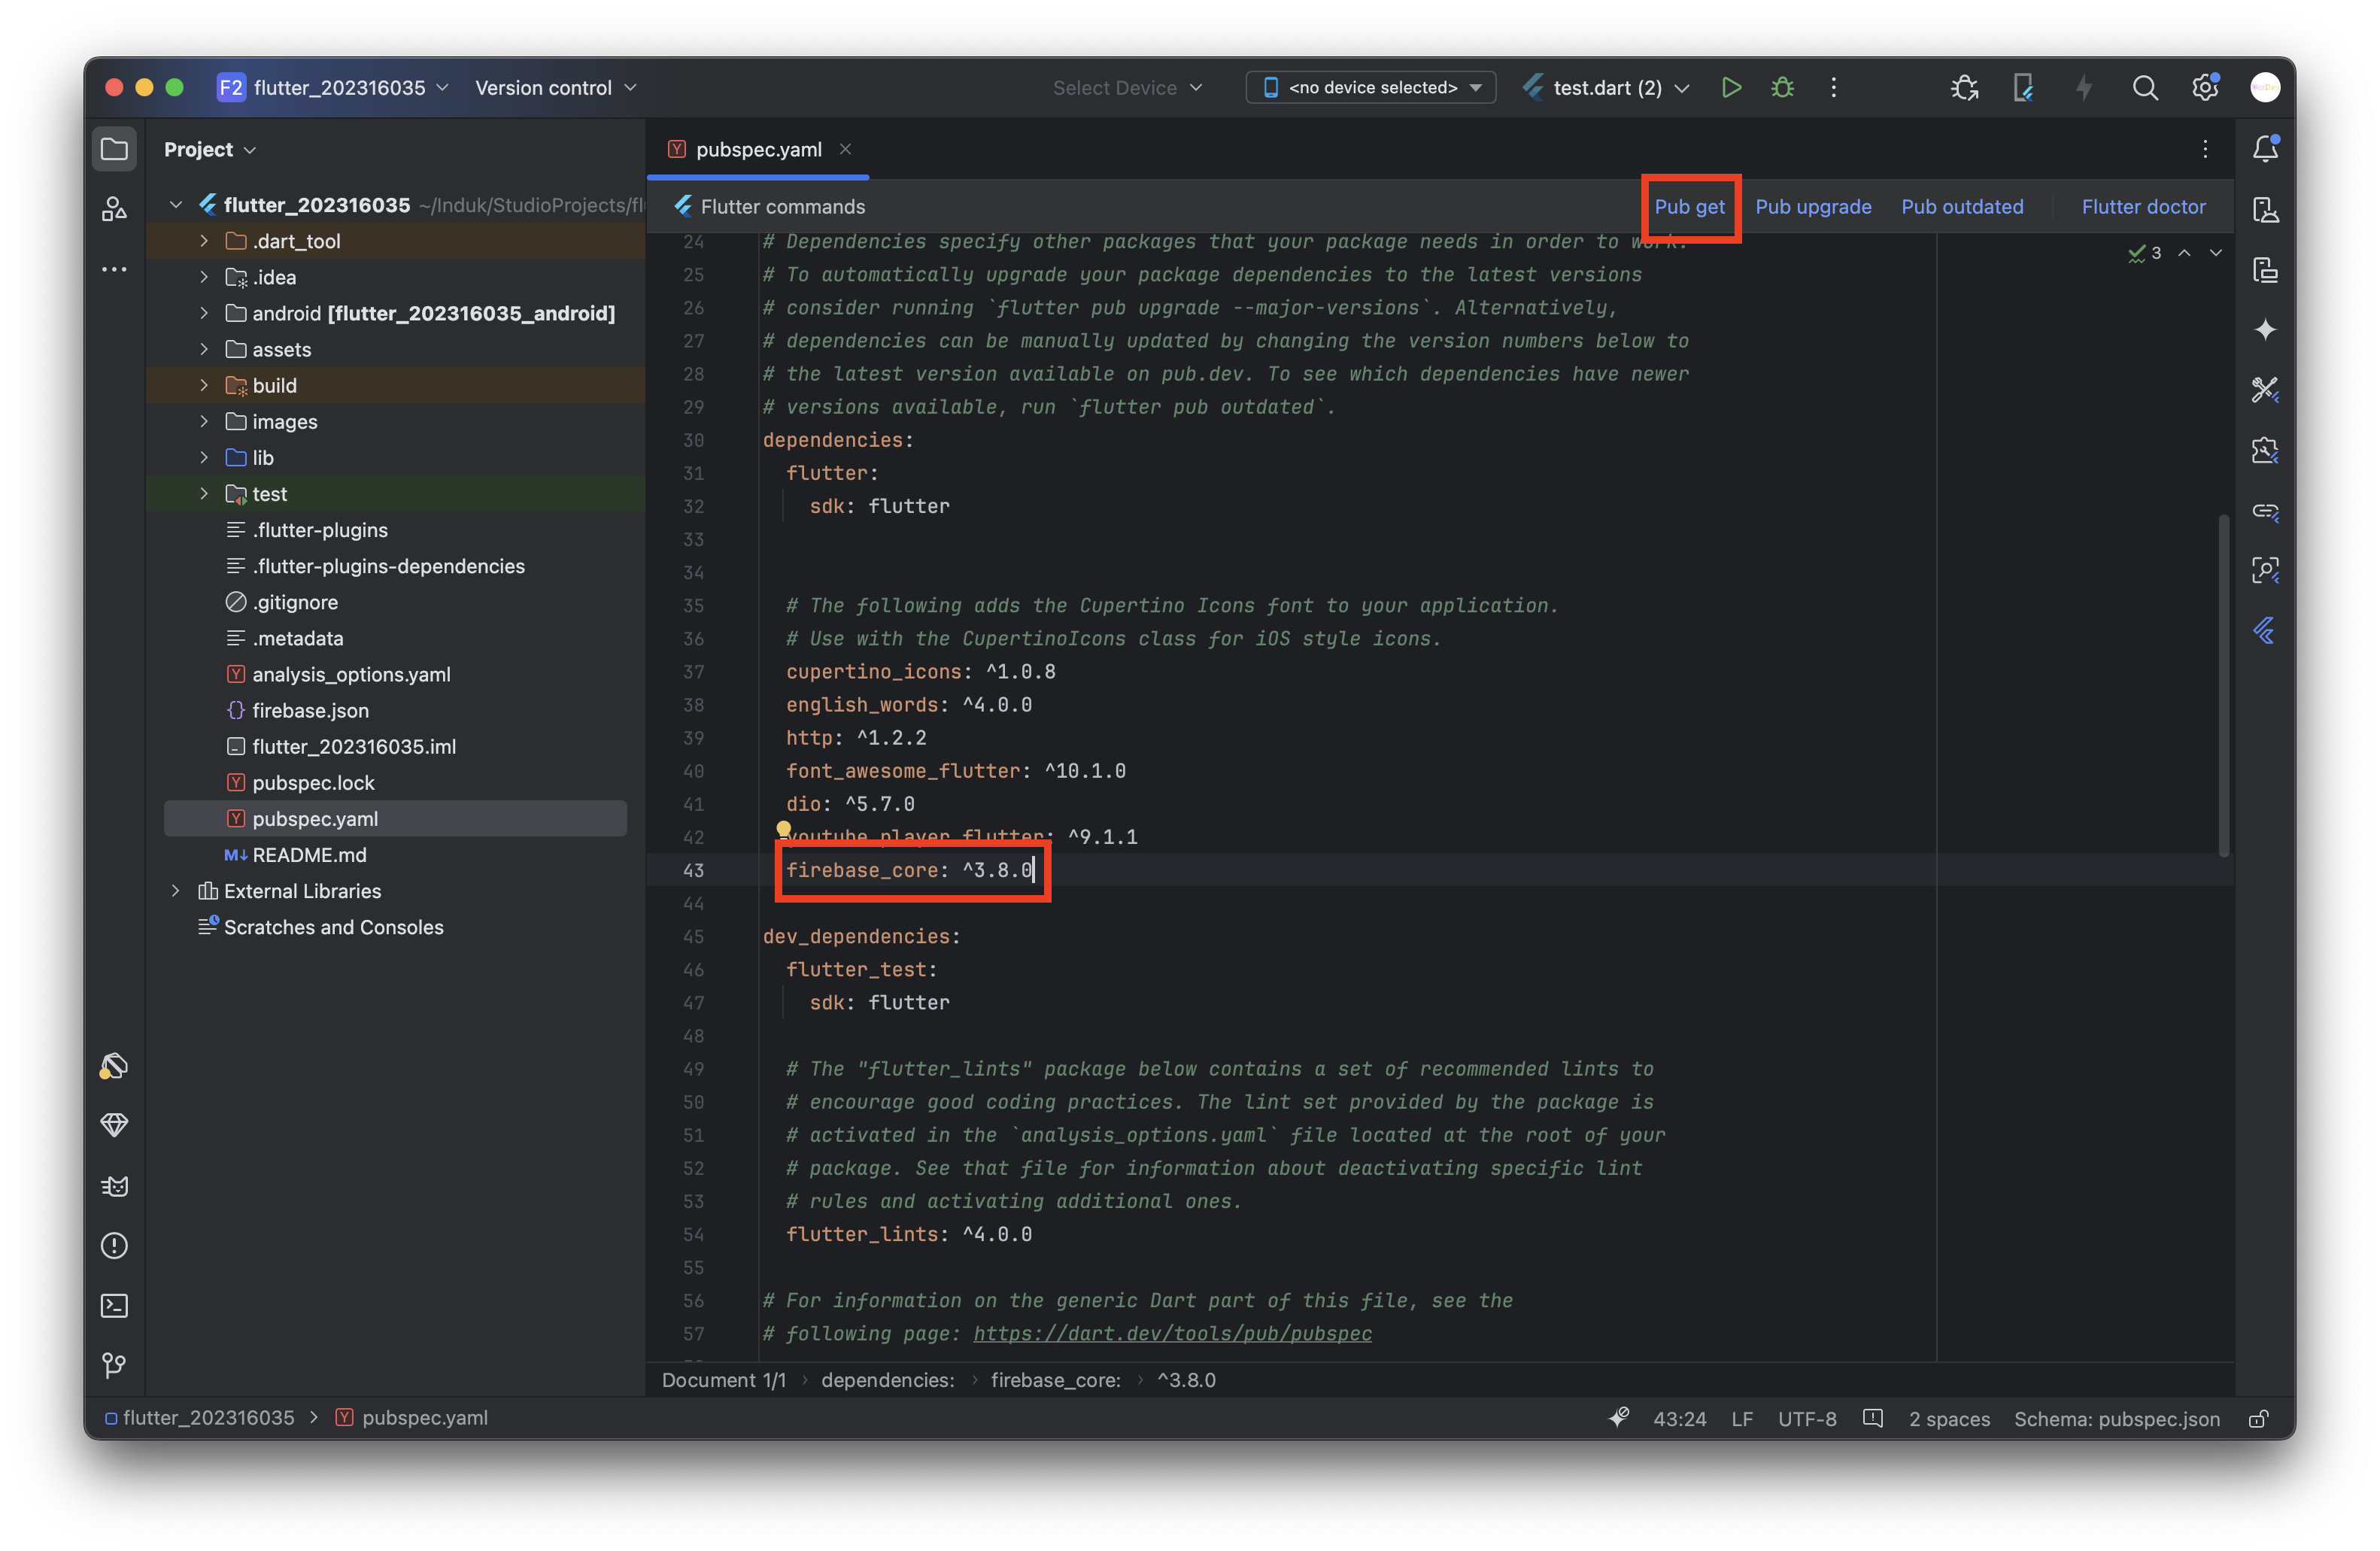Click the Pub get link
This screenshot has width=2380, height=1551.
point(1689,207)
